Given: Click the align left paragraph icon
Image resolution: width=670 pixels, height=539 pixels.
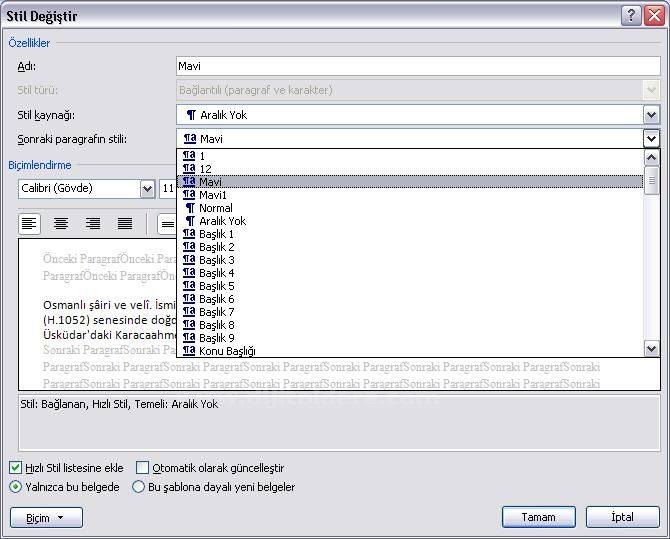Looking at the screenshot, I should pyautogui.click(x=29, y=223).
